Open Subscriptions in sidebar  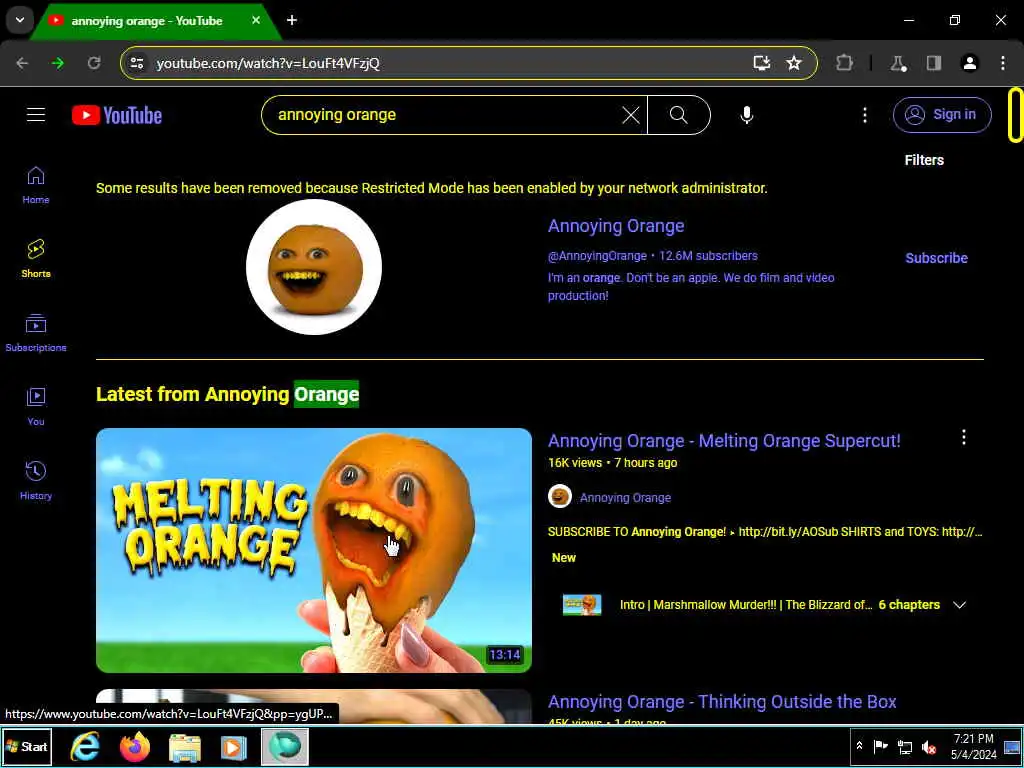click(x=36, y=333)
